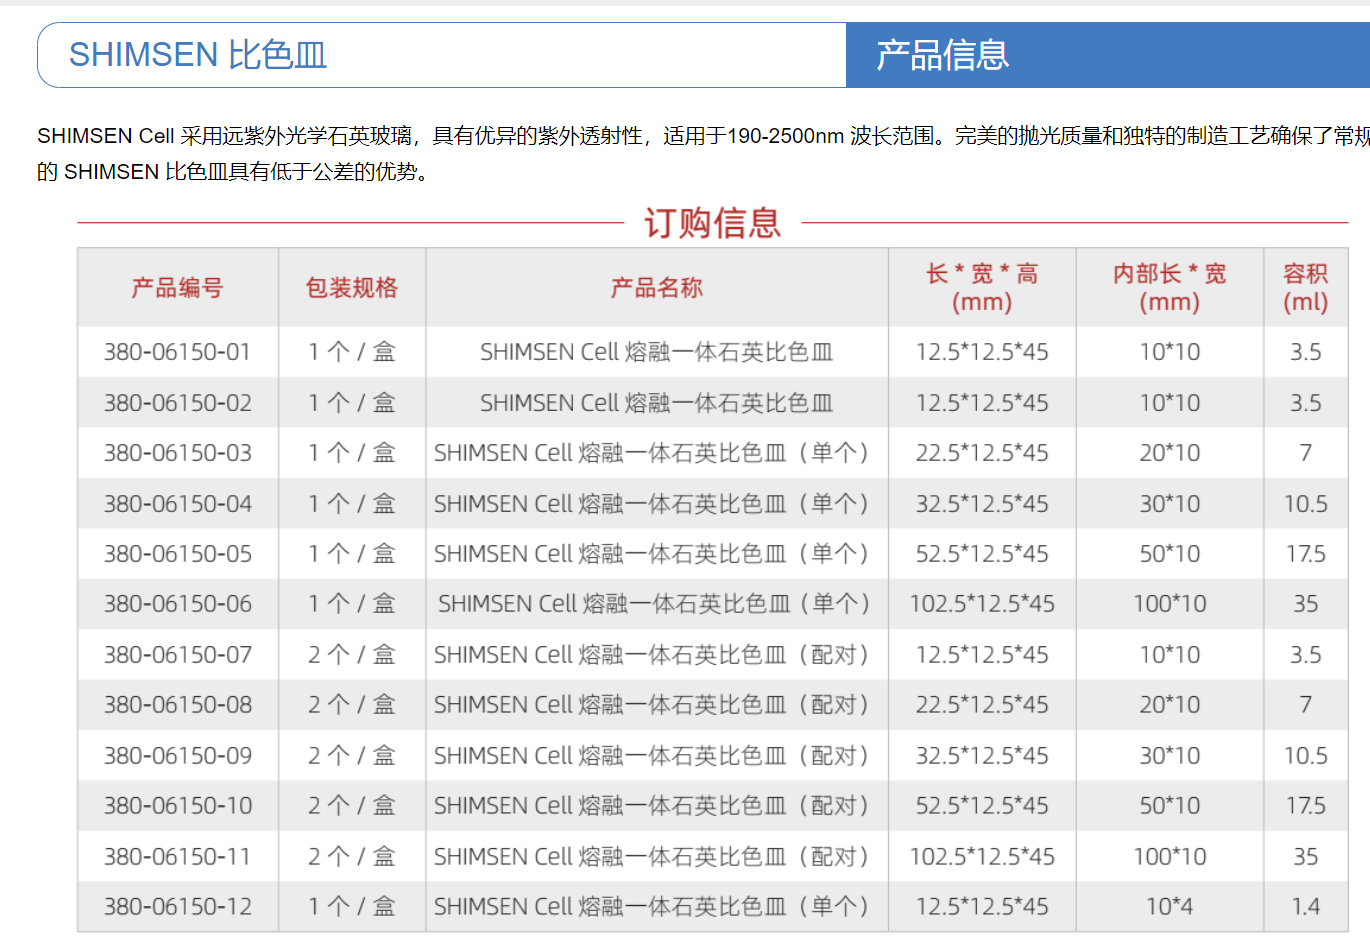Click the 长*宽*高 (mm) column header
The width and height of the screenshot is (1370, 950).
tap(981, 288)
